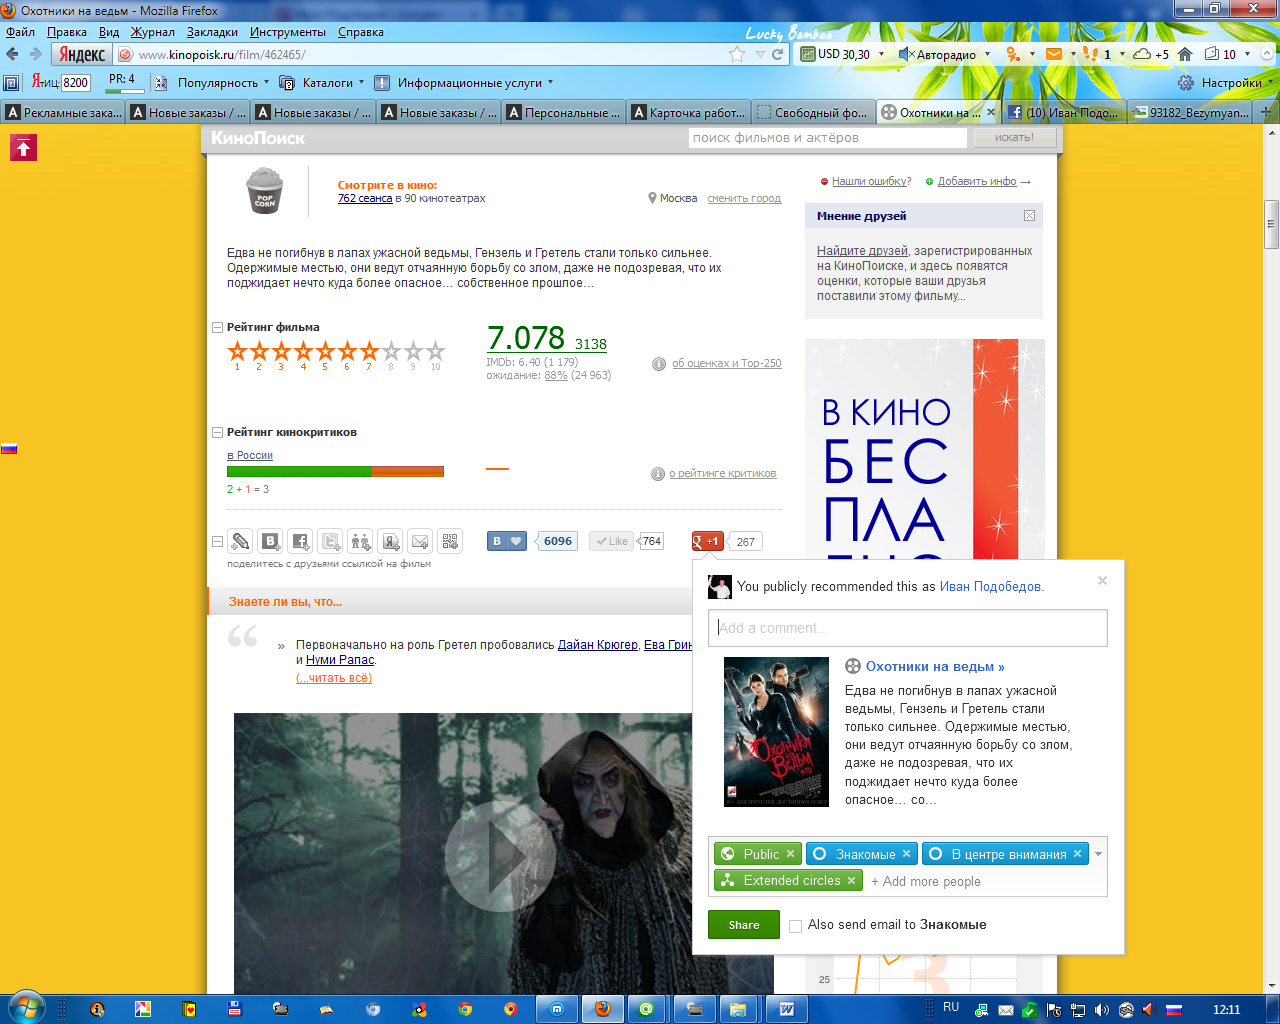Open the Windows Start button
This screenshot has width=1280, height=1024.
coord(25,1008)
